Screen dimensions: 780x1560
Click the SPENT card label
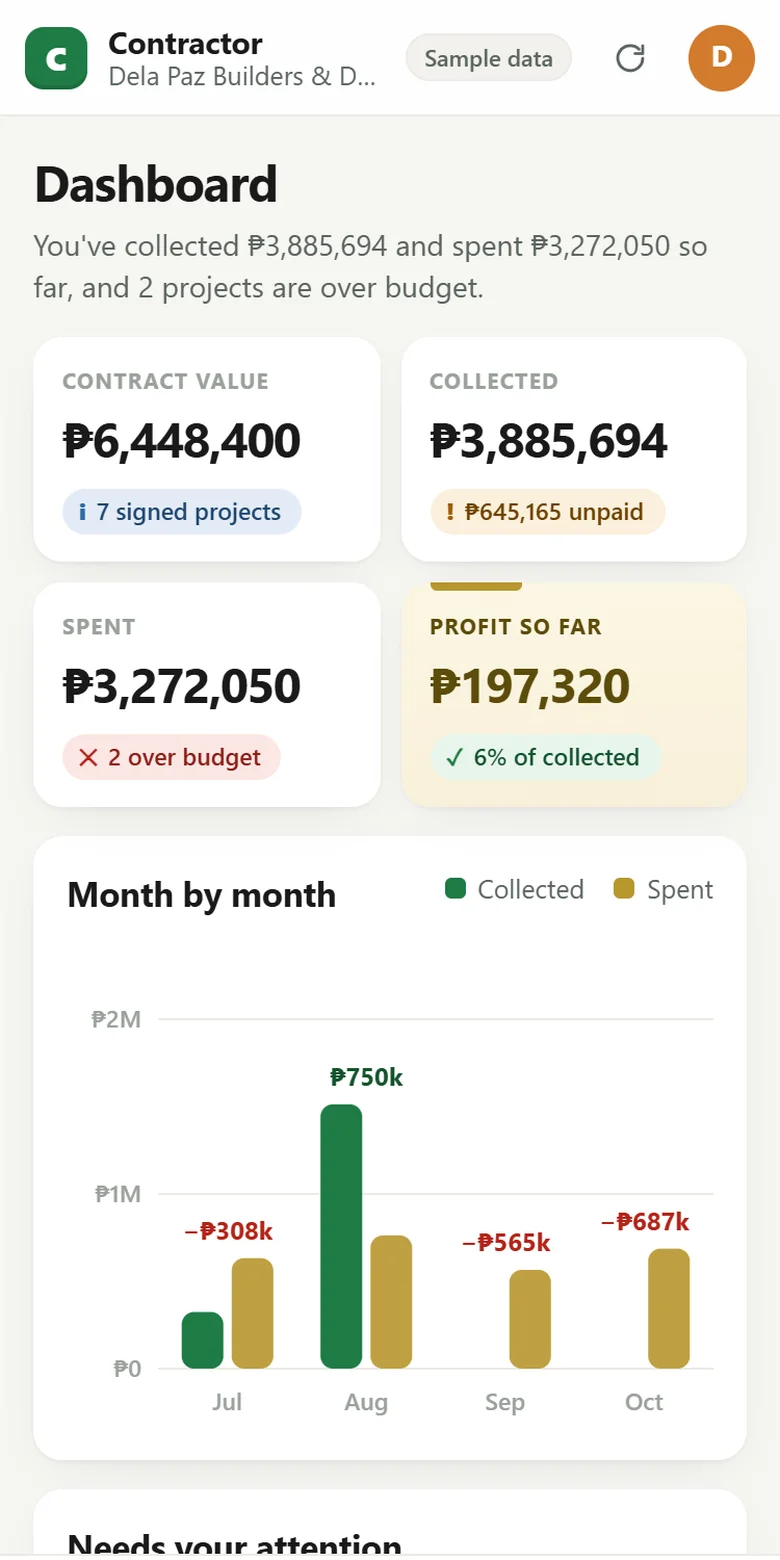pos(98,627)
